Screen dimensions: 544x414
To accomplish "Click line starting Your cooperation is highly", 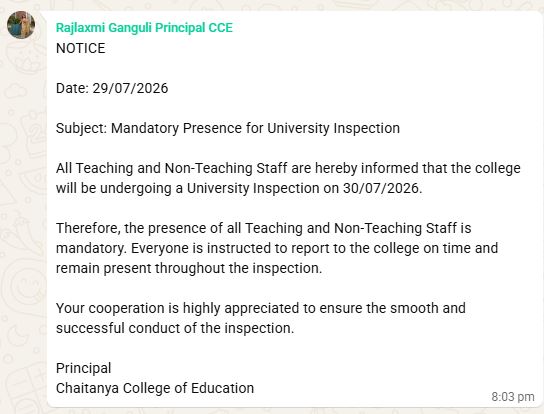I will coord(261,308).
